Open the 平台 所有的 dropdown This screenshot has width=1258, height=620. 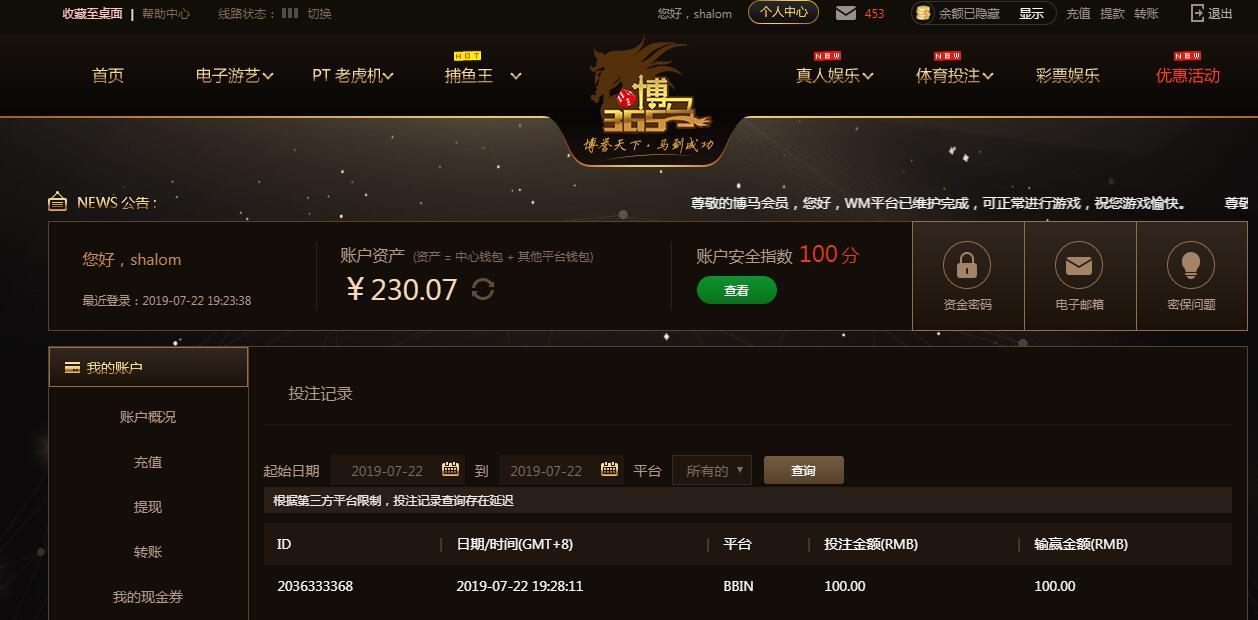pos(712,470)
